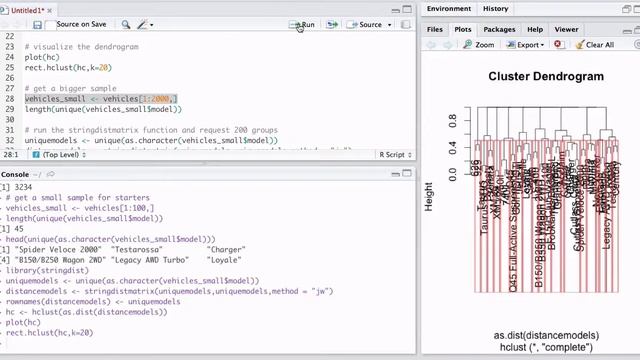This screenshot has height=360, width=640.
Task: Maximize the Console pane
Action: coord(407,173)
